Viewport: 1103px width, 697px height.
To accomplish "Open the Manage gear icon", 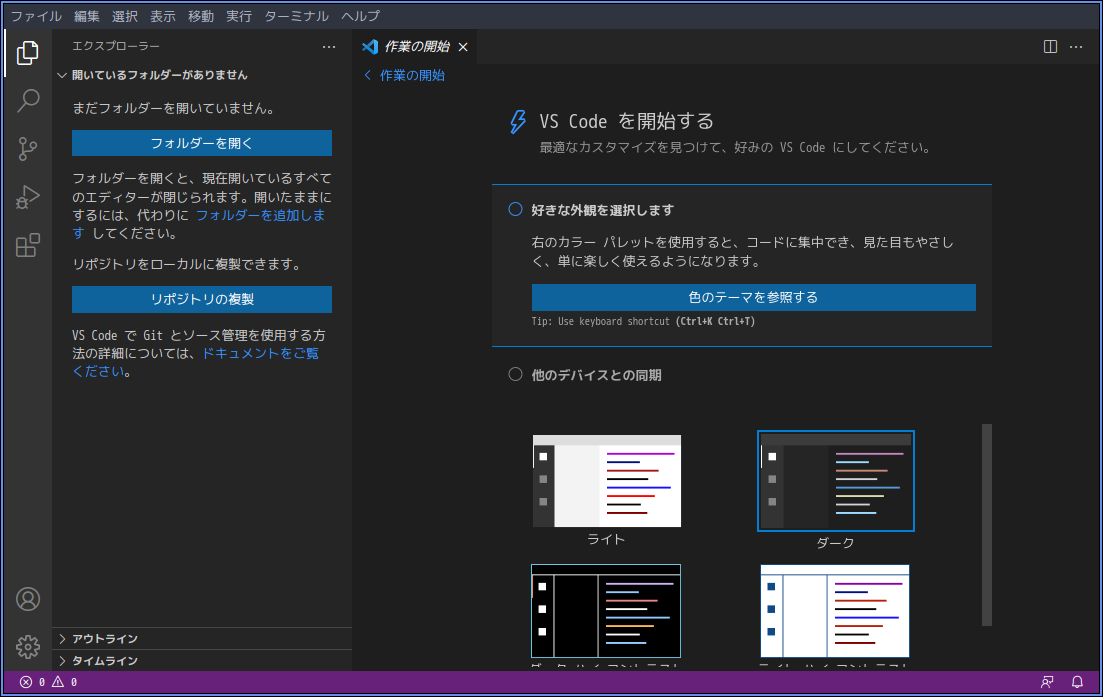I will click(27, 646).
